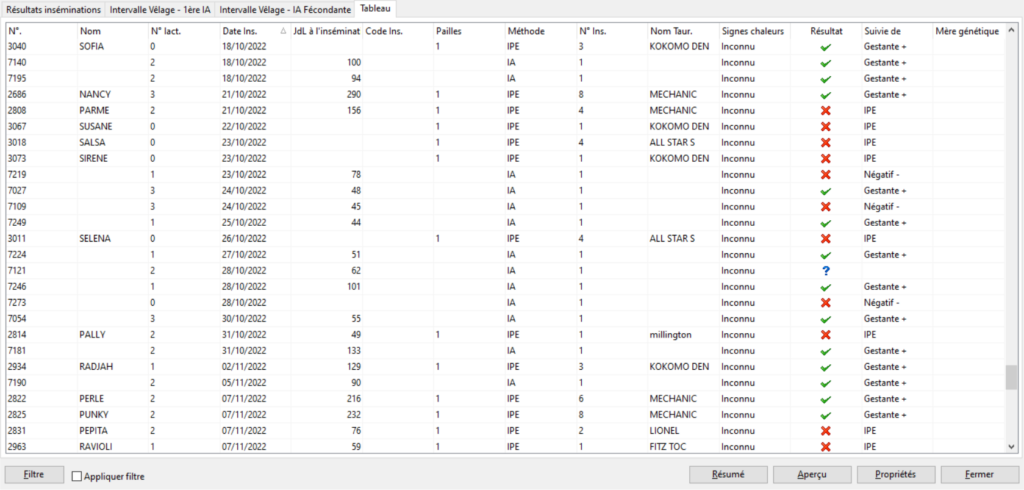Switch to the Résultats inséminations tab

[x=53, y=9]
